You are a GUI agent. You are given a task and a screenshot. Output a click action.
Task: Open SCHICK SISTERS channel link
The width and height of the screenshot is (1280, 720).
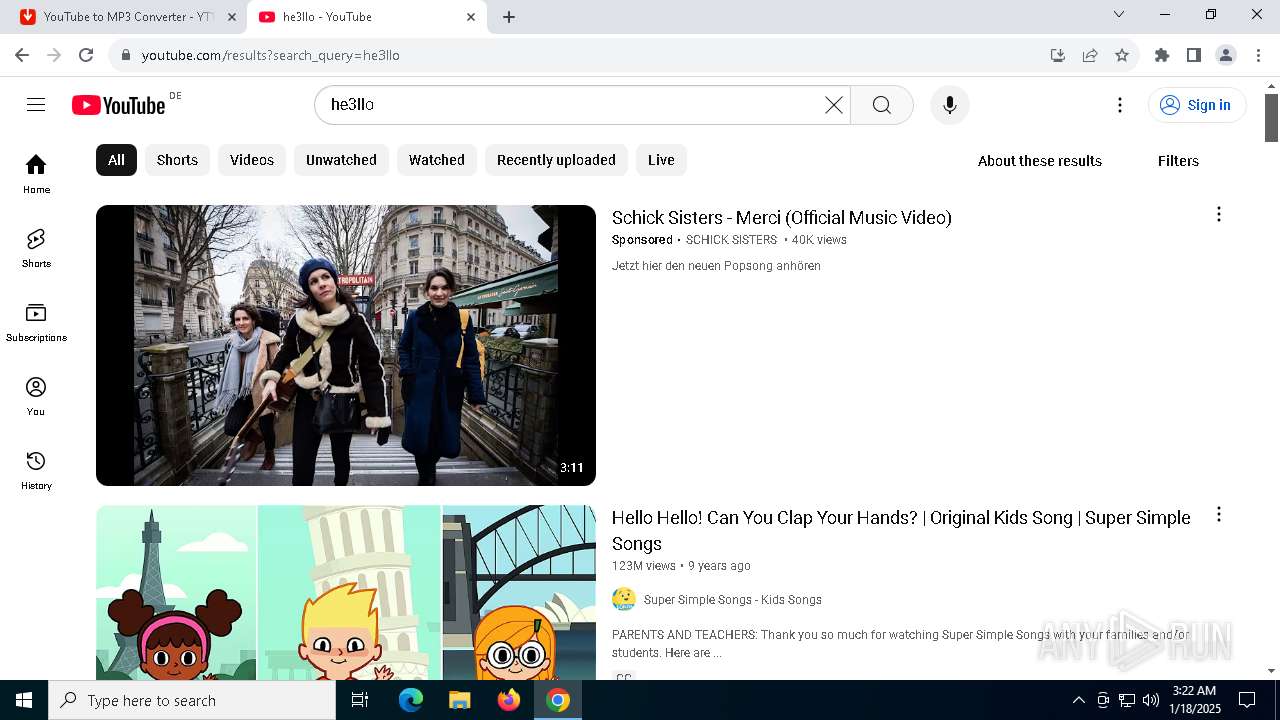tap(731, 240)
